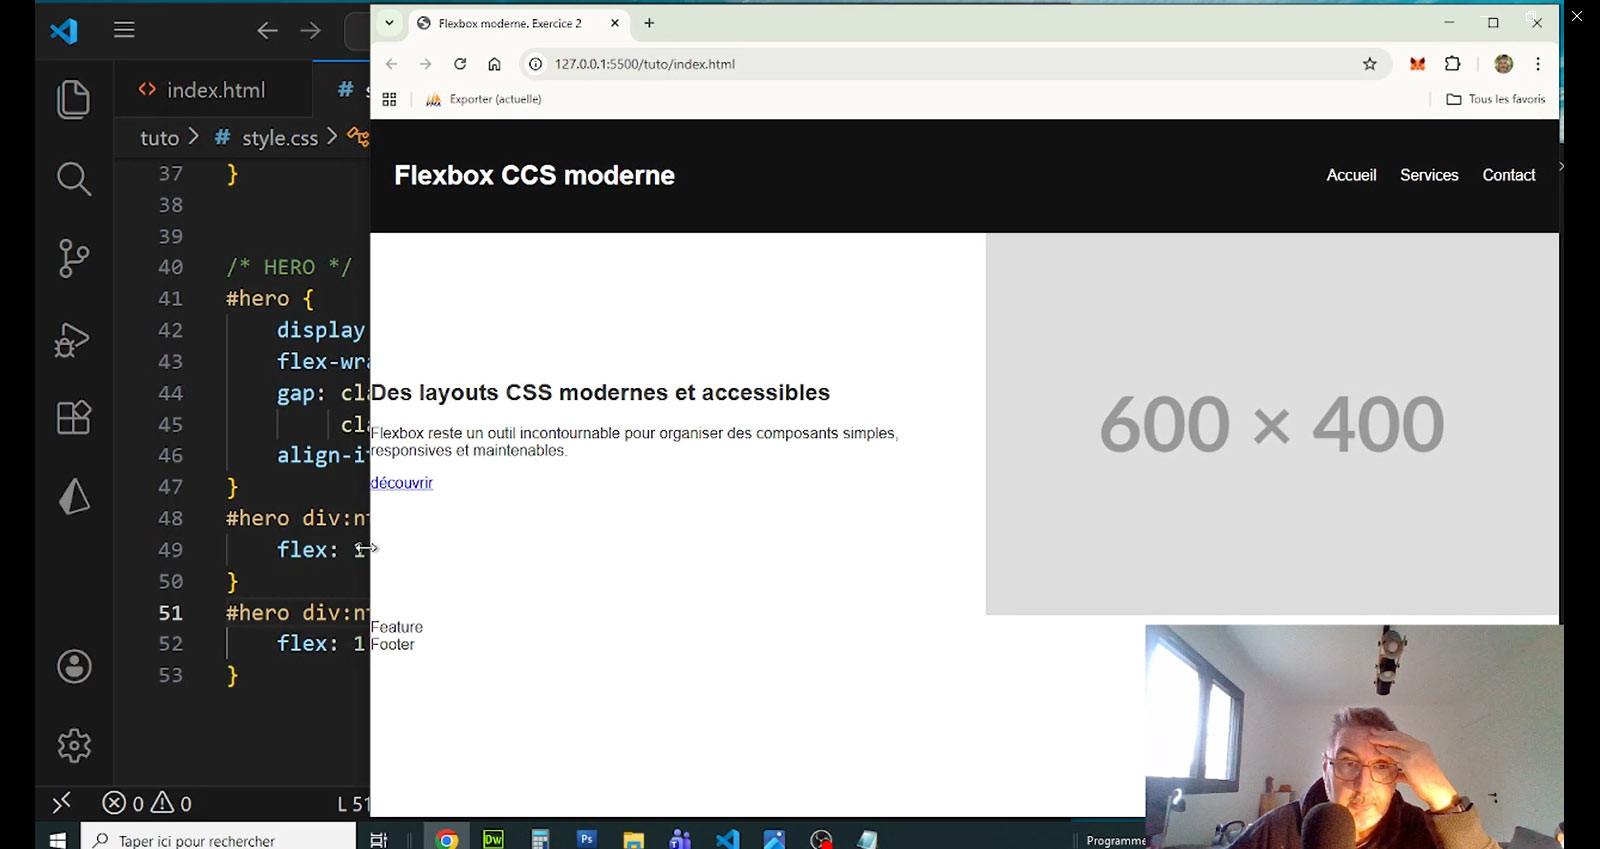
Task: Open the Accounts menu in the activity bar
Action: click(x=74, y=666)
